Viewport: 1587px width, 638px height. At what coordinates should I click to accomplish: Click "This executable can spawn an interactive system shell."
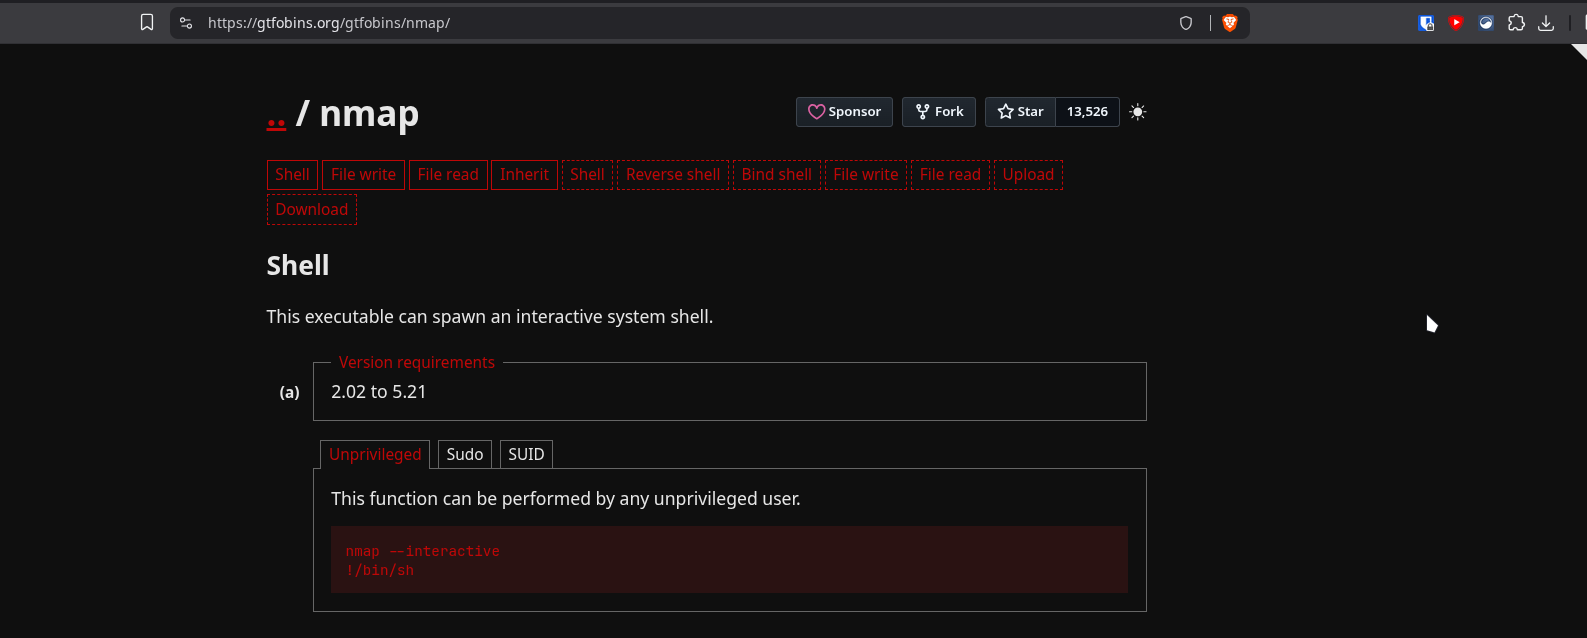pyautogui.click(x=490, y=317)
